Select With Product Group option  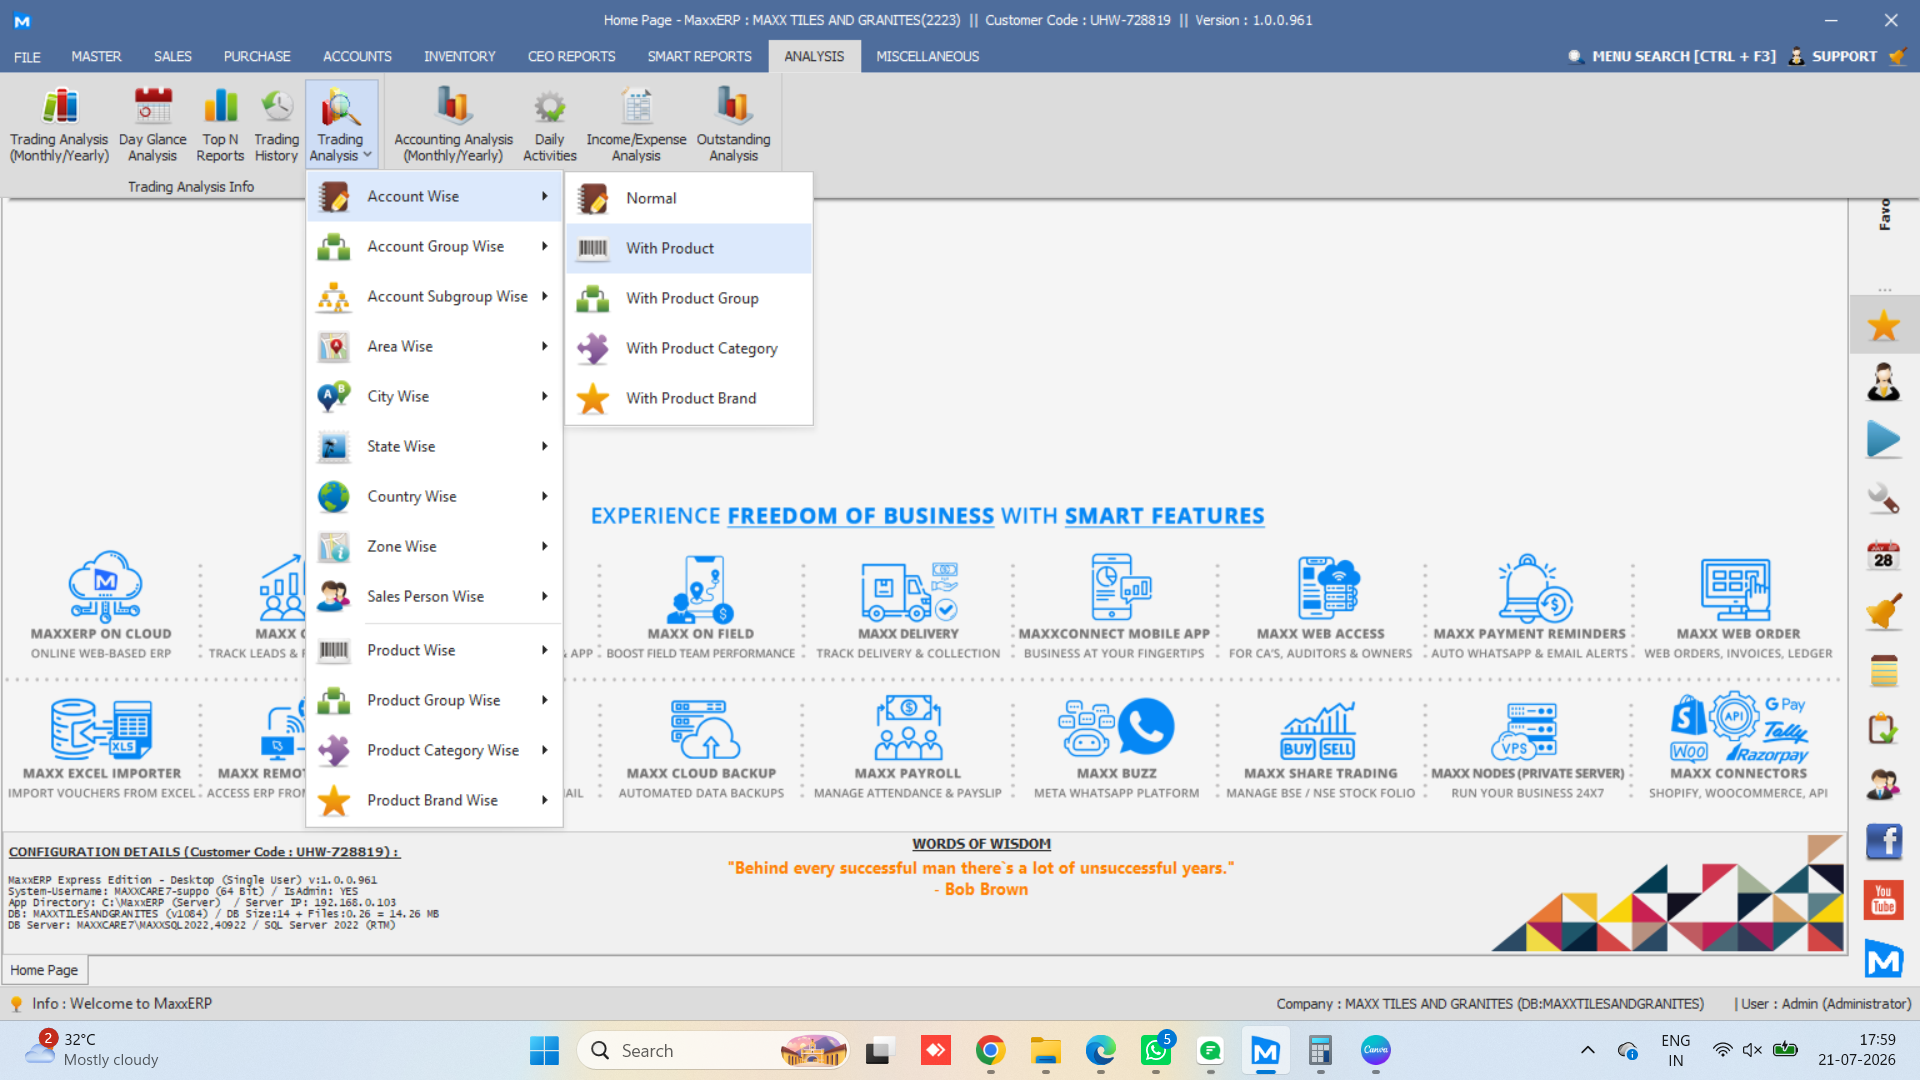[x=689, y=299]
